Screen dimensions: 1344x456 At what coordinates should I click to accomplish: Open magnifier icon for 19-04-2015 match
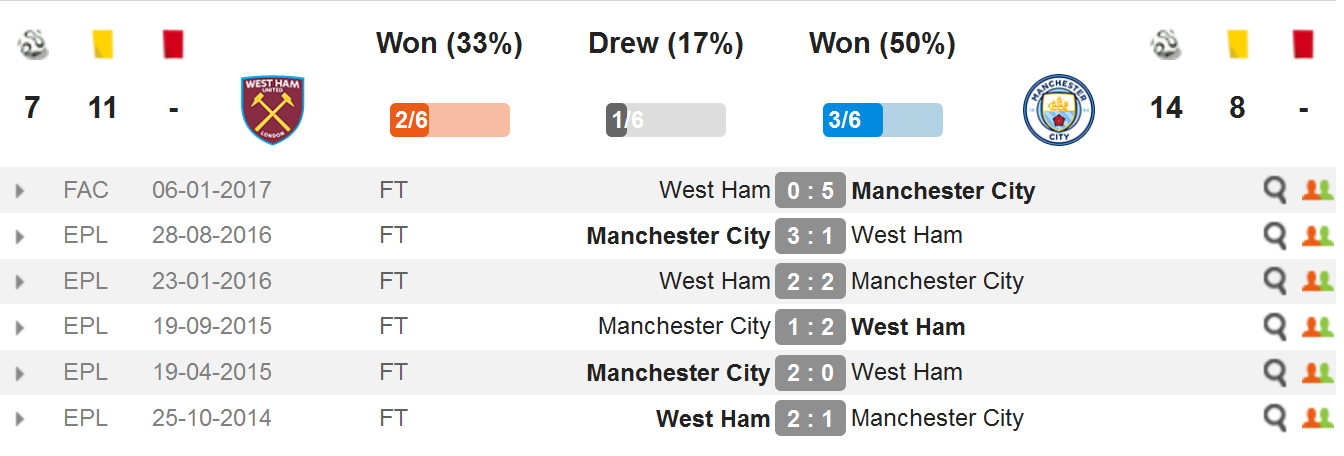[1275, 372]
